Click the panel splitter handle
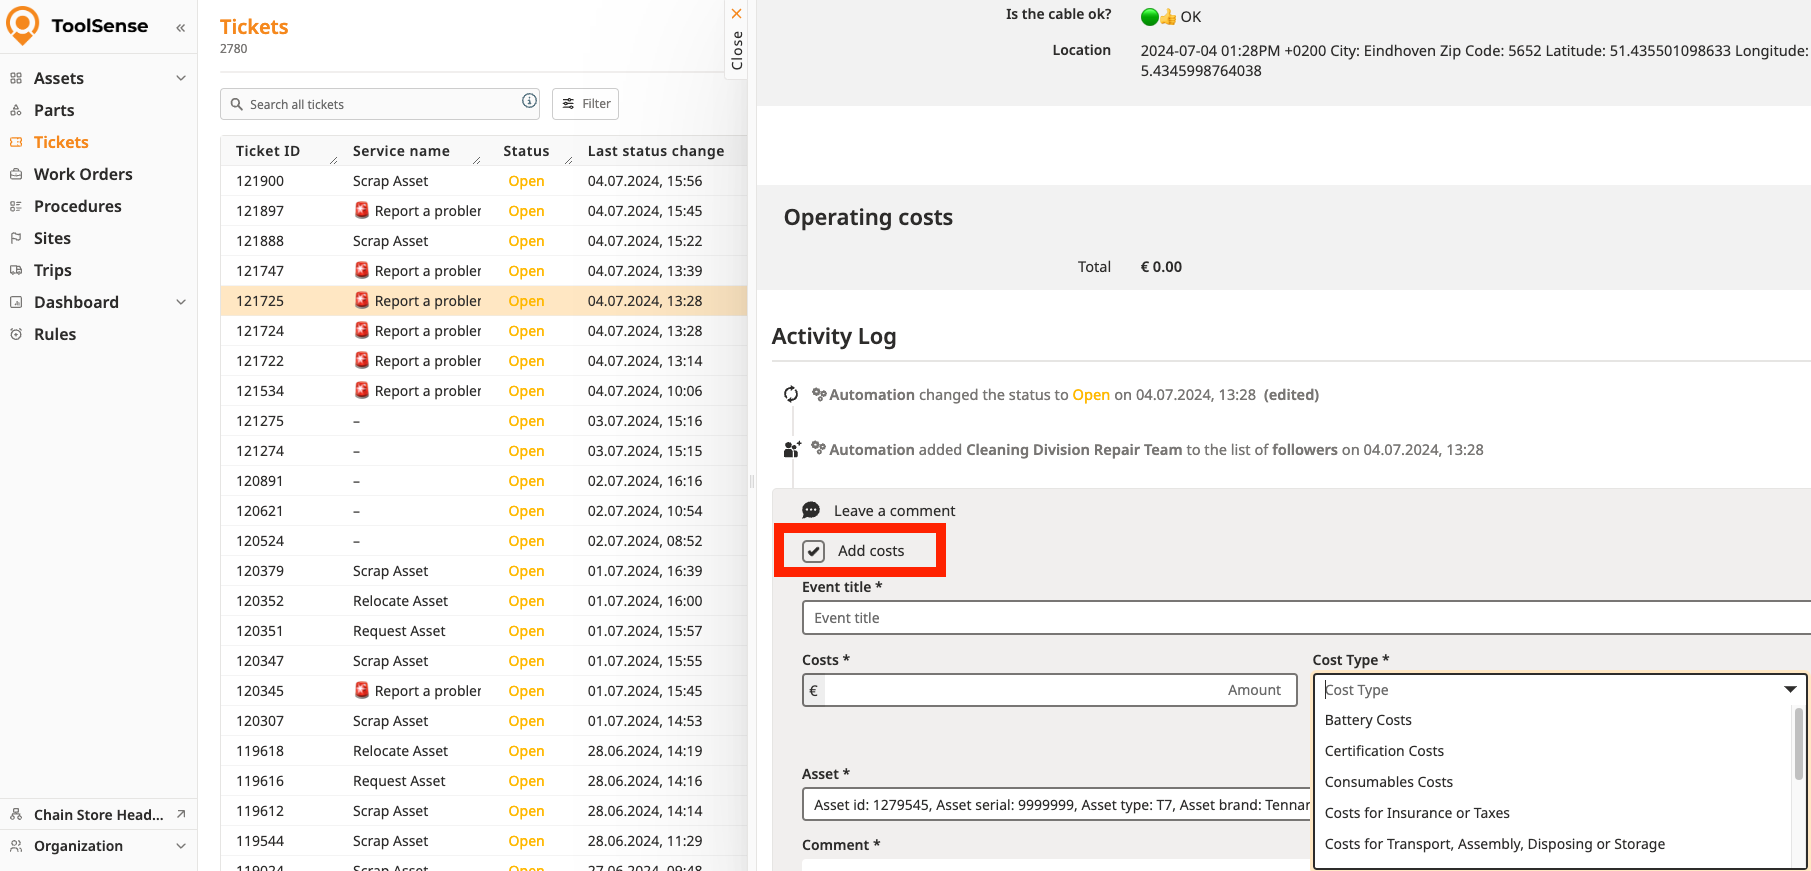 click(x=752, y=481)
